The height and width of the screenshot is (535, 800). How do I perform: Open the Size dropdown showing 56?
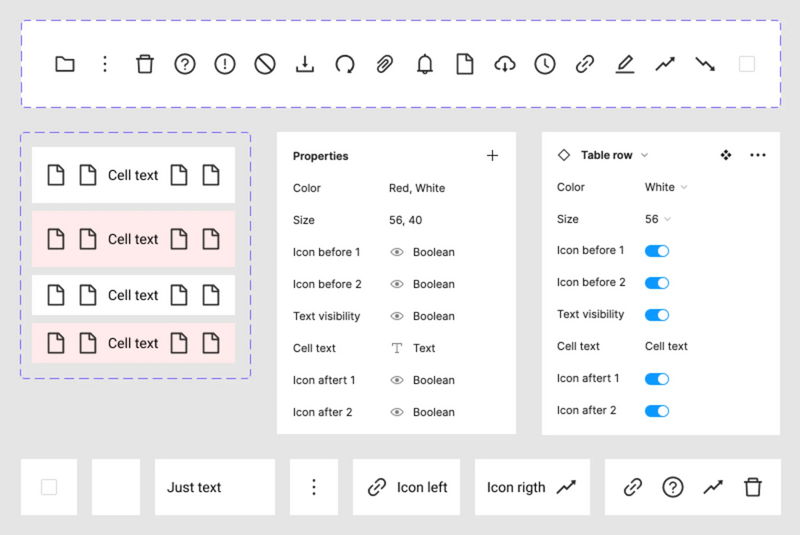tap(658, 219)
